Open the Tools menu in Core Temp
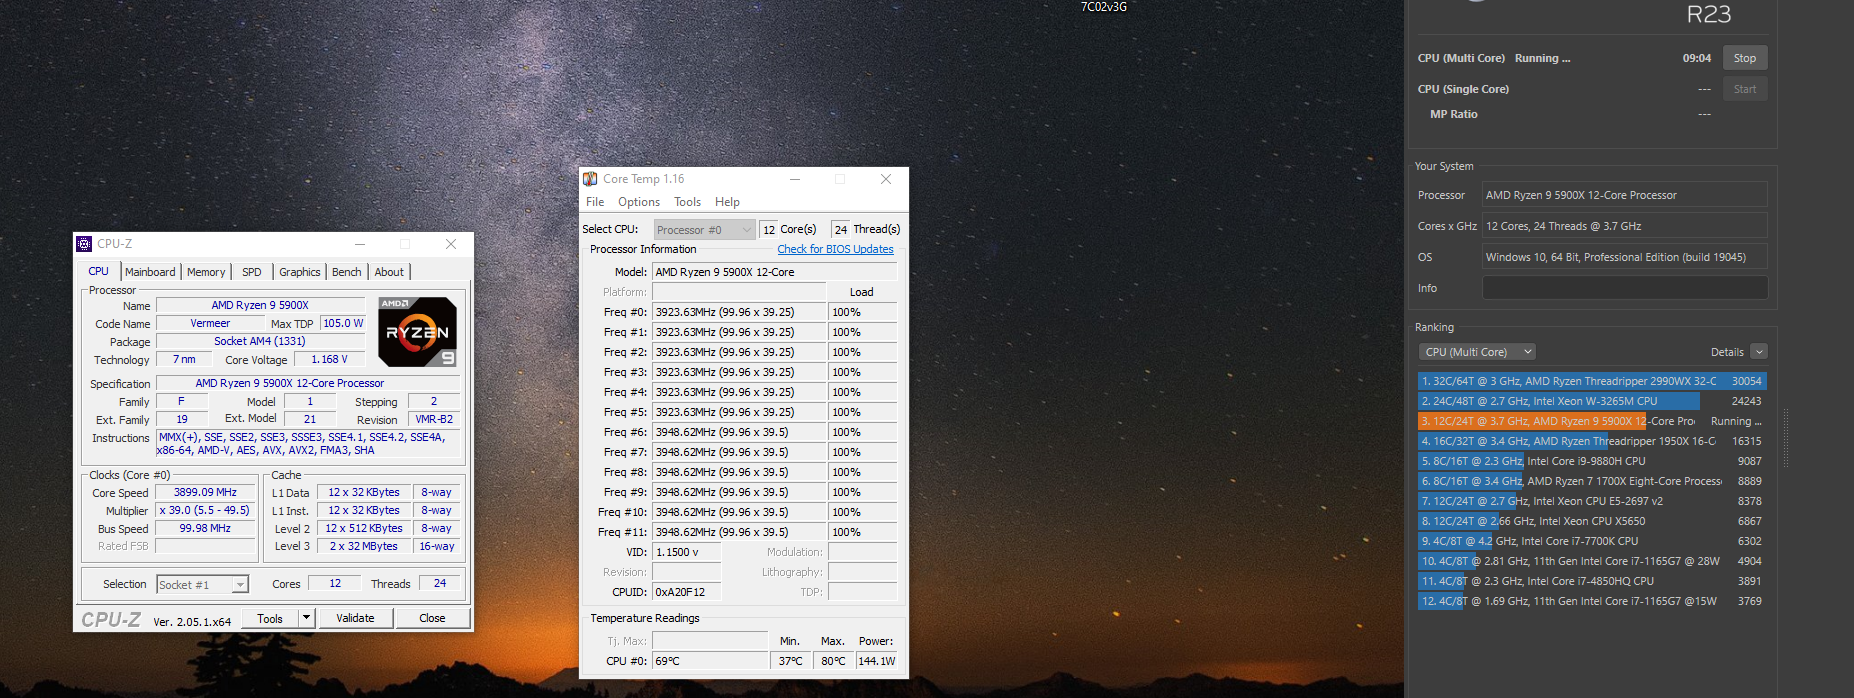This screenshot has width=1854, height=698. pyautogui.click(x=687, y=202)
